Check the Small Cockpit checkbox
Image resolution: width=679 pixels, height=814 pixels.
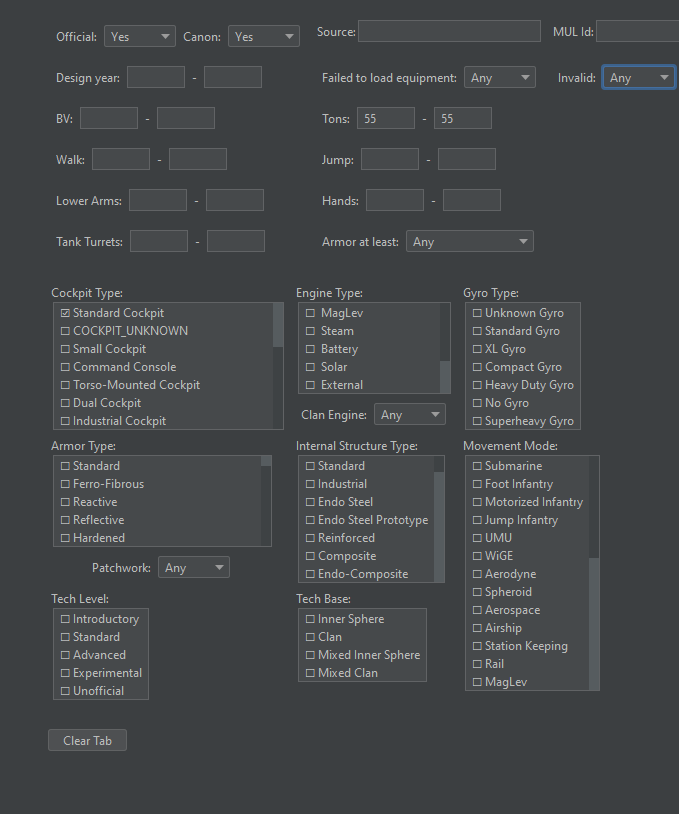pyautogui.click(x=65, y=349)
